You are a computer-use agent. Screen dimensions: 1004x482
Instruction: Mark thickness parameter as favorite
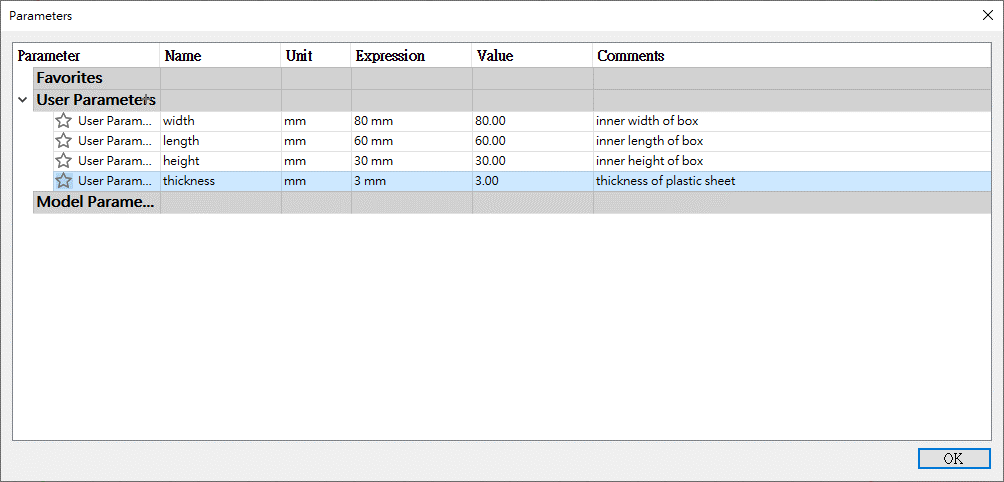click(x=64, y=181)
